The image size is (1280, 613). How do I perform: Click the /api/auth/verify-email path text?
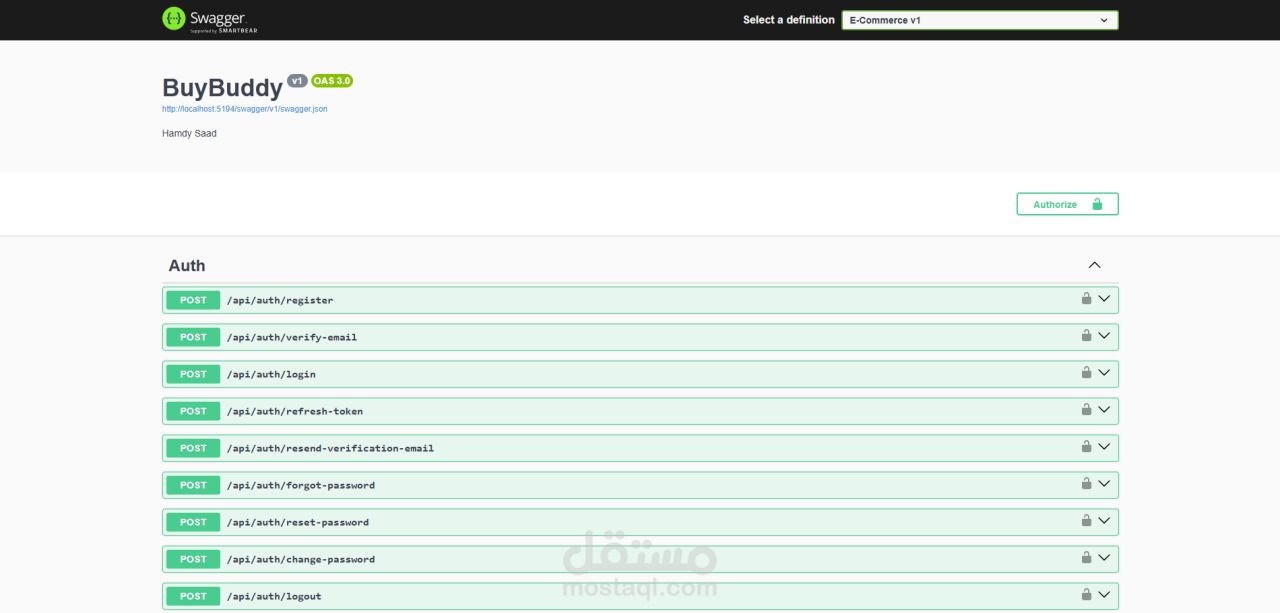coord(292,337)
